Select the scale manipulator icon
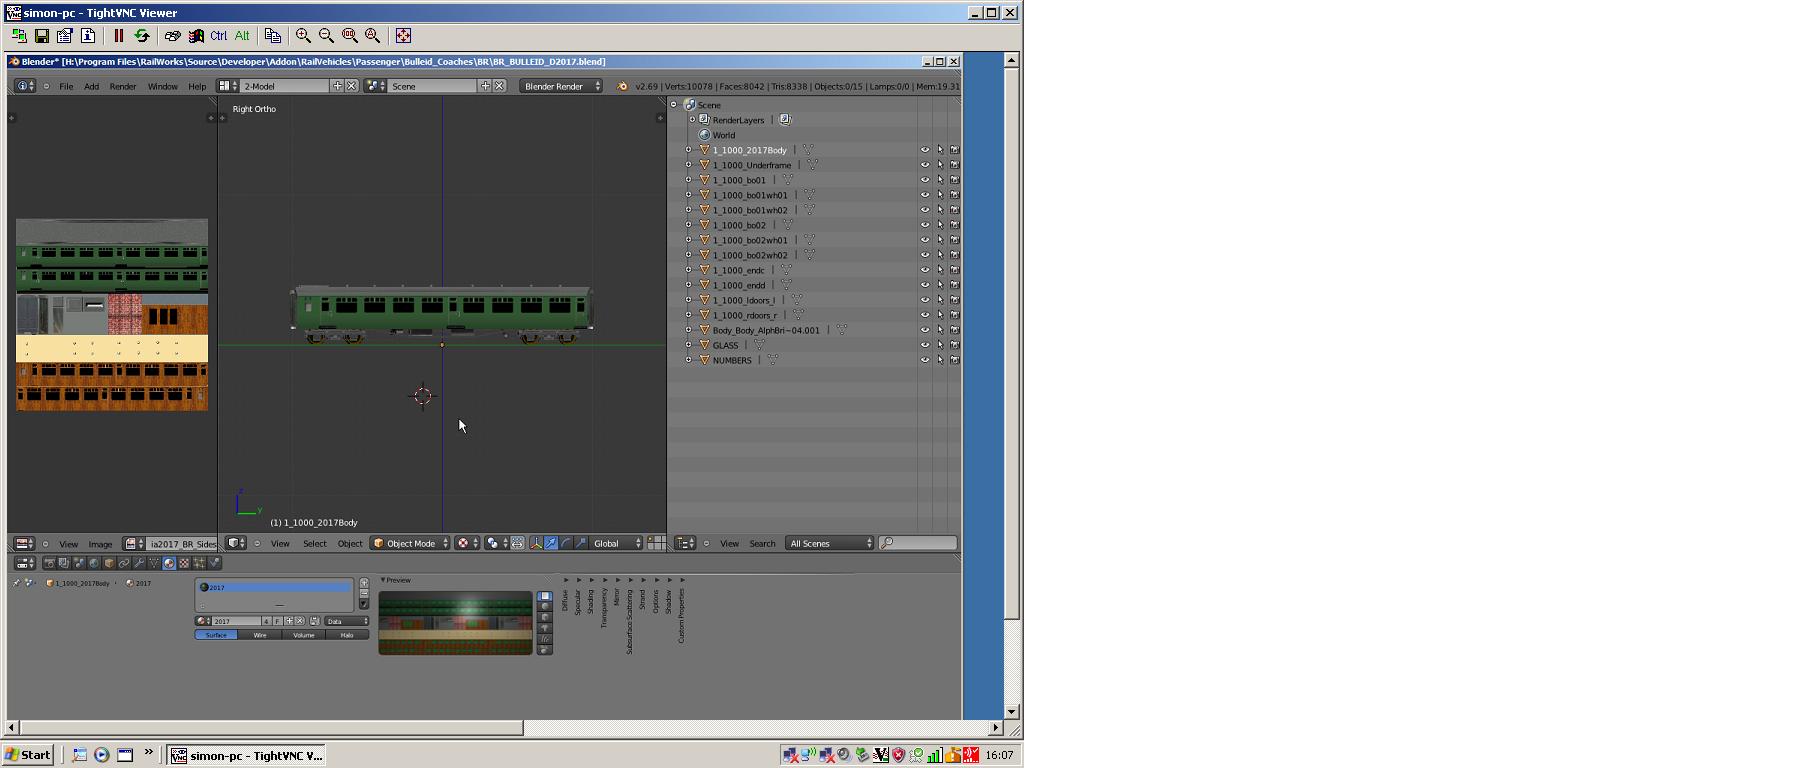1800x768 pixels. [581, 543]
